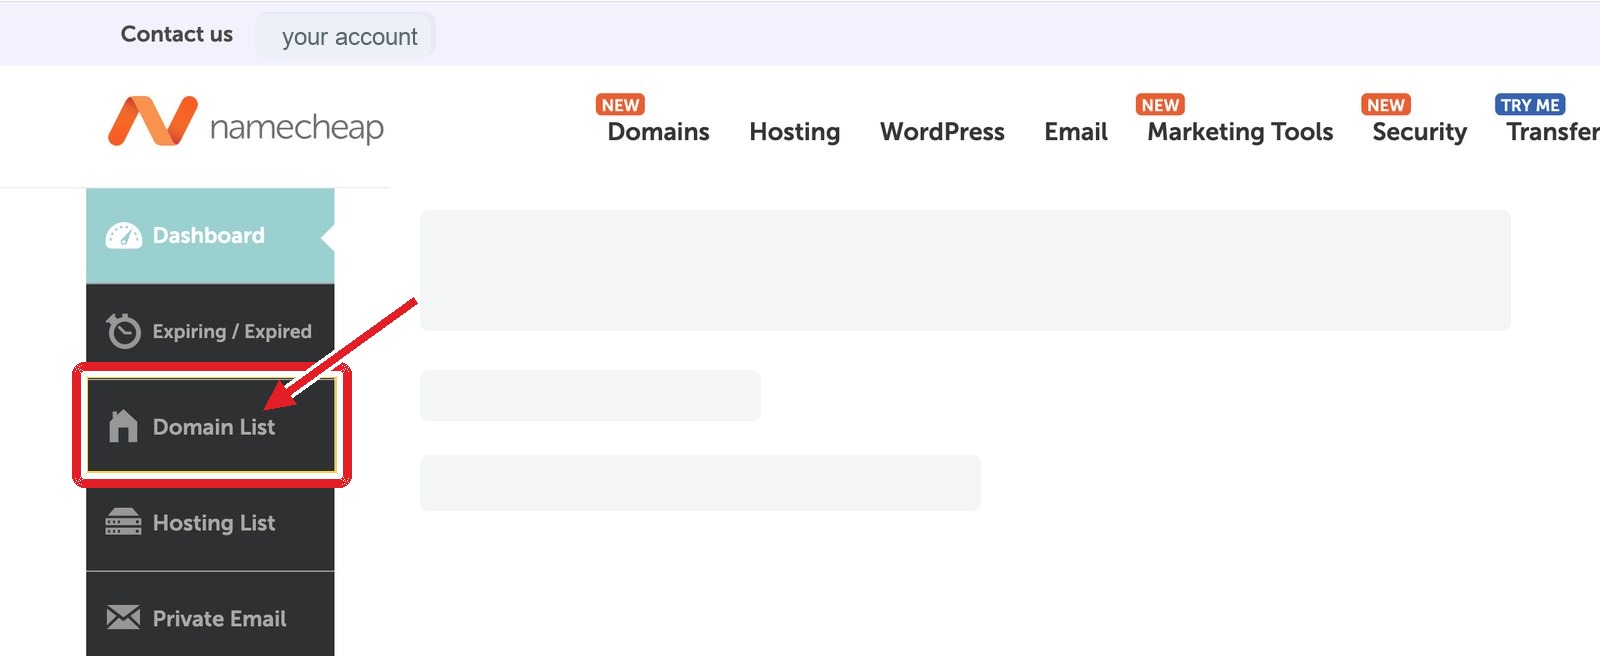
Task: Click the namecheap wordmark text
Action: click(x=297, y=128)
